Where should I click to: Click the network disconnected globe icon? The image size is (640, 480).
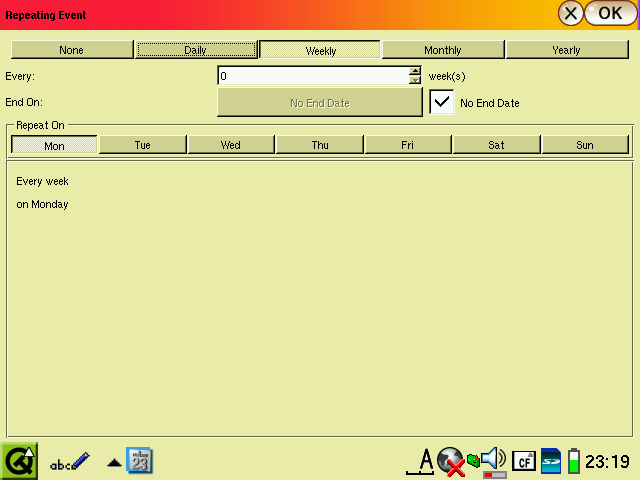point(451,461)
